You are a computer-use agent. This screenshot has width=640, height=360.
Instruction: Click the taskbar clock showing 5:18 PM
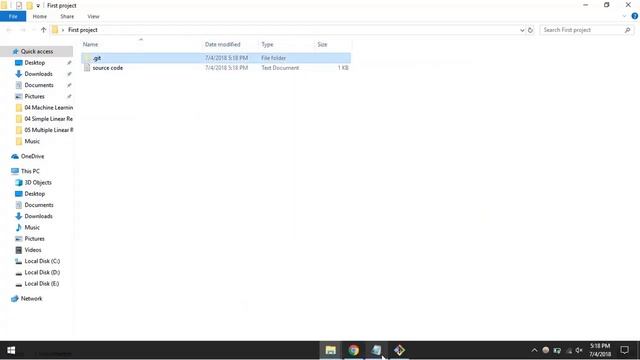click(600, 350)
